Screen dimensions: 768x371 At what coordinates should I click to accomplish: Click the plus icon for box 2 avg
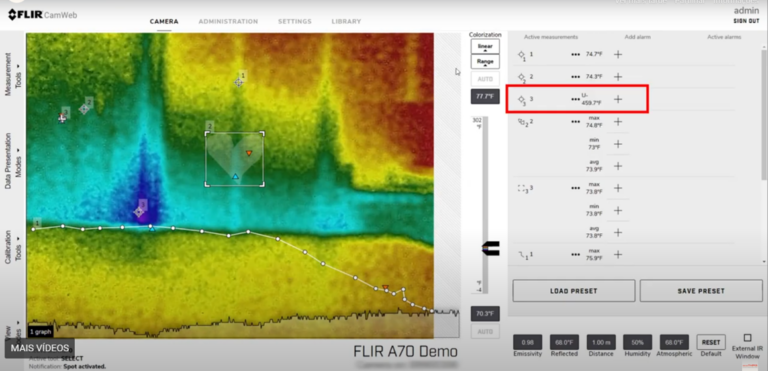click(618, 166)
